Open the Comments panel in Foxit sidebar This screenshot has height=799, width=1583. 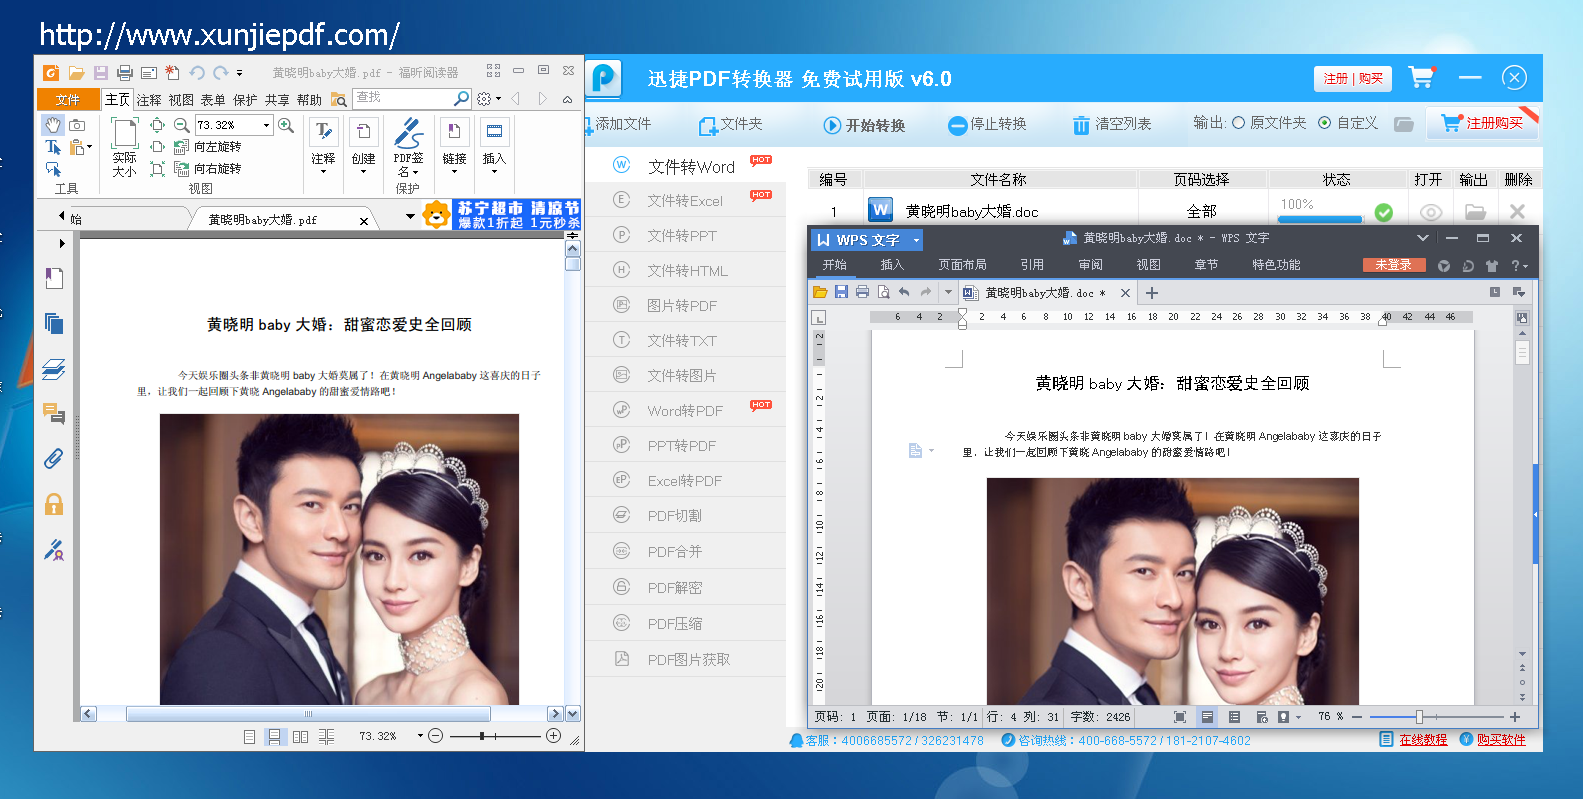coord(54,414)
